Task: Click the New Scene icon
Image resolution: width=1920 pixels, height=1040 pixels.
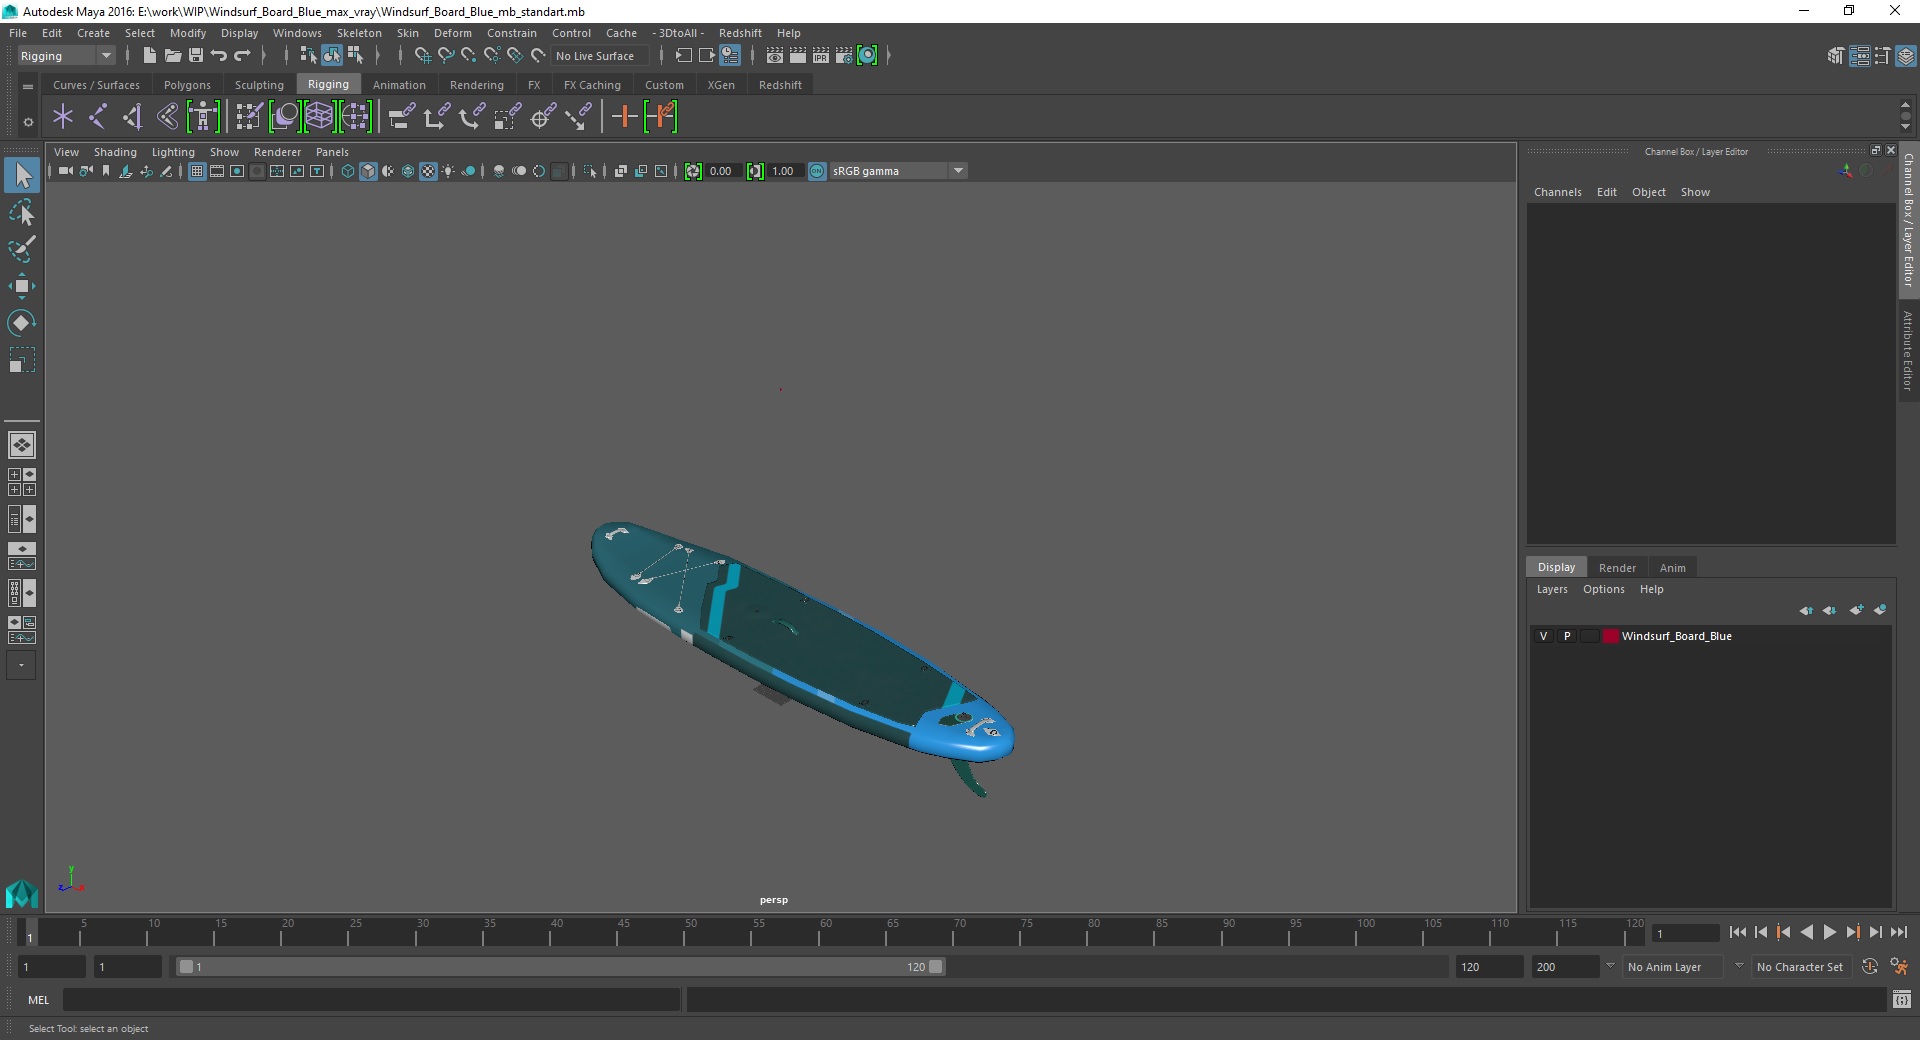Action: (x=149, y=56)
